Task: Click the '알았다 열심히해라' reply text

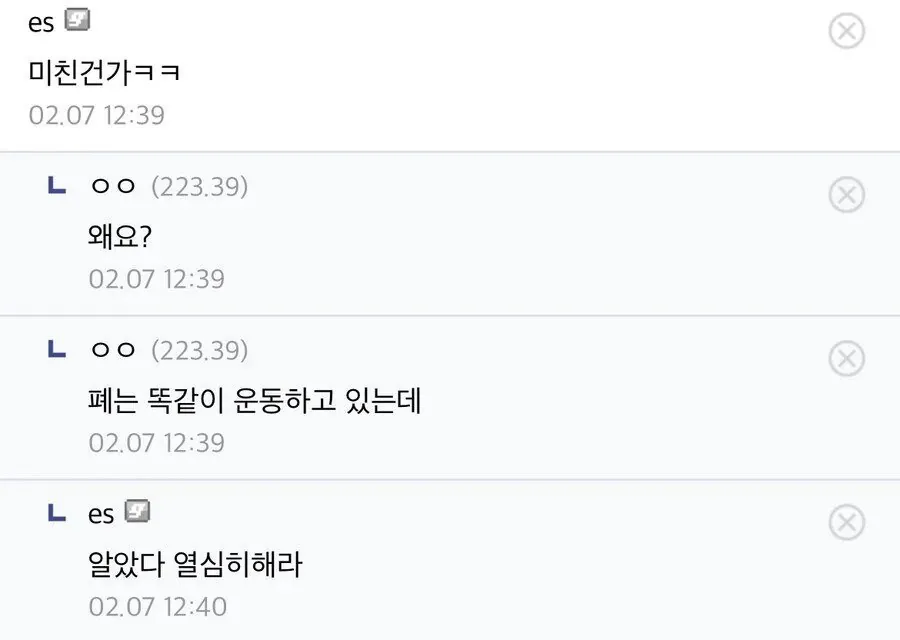Action: [194, 564]
